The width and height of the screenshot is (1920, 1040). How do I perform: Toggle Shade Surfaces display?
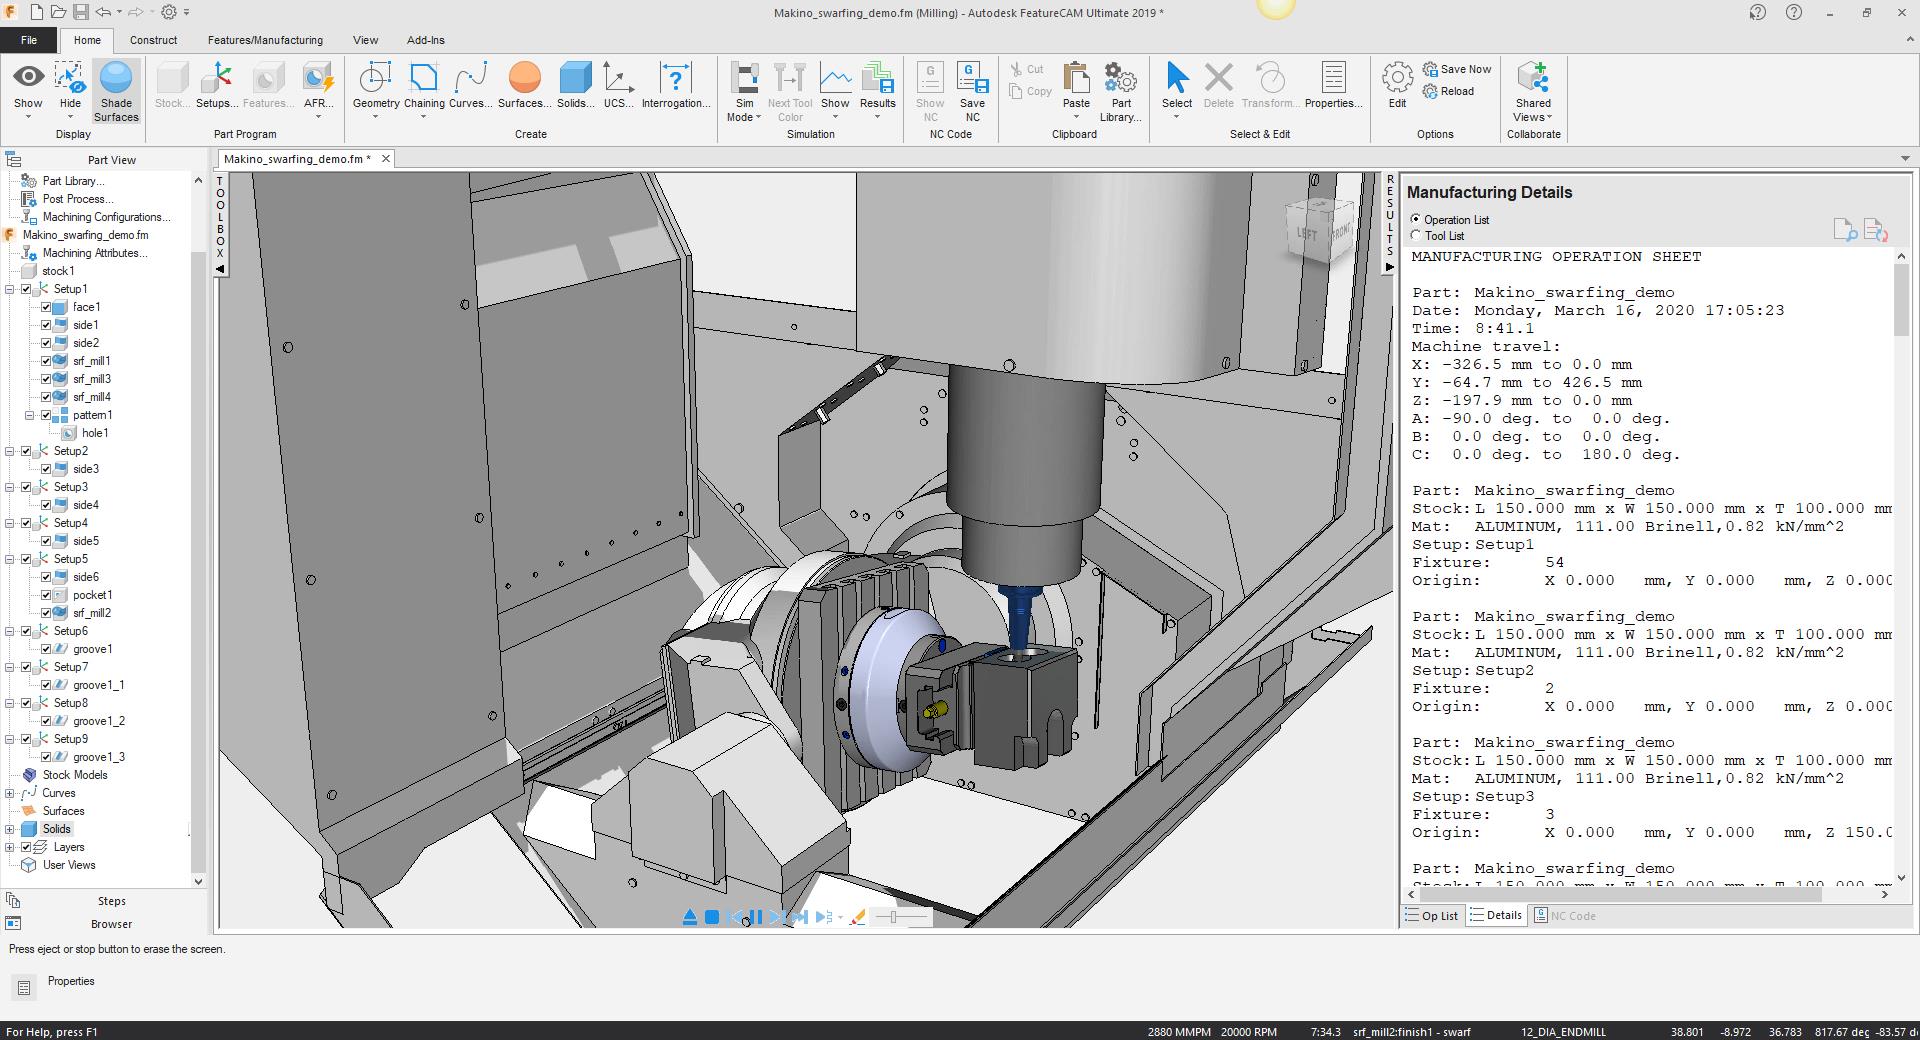click(x=116, y=91)
